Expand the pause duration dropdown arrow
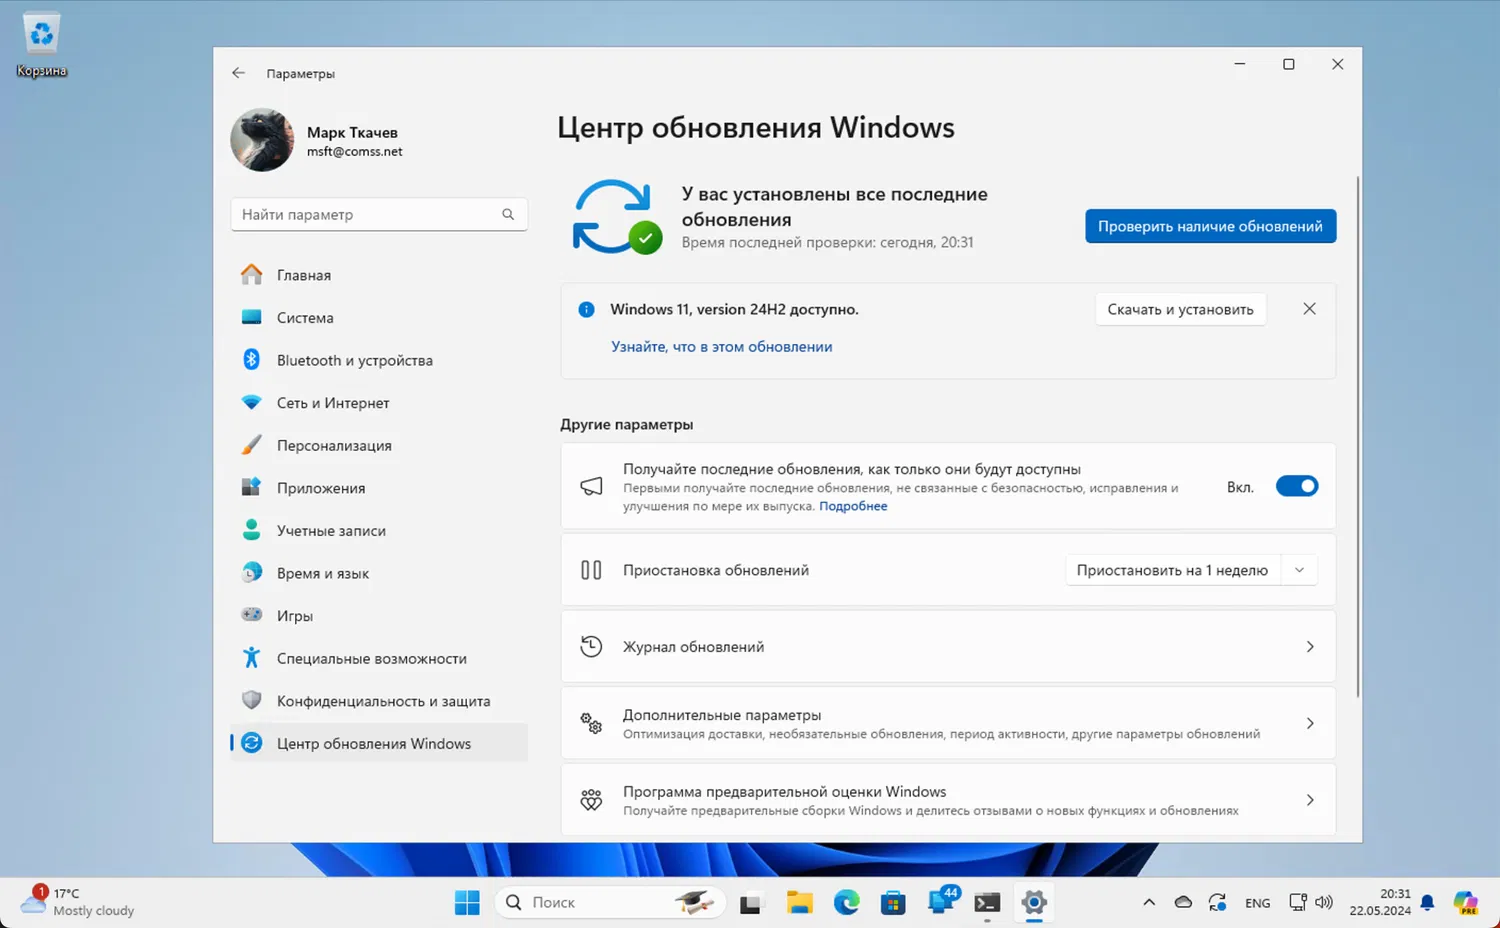The height and width of the screenshot is (928, 1500). tap(1299, 570)
